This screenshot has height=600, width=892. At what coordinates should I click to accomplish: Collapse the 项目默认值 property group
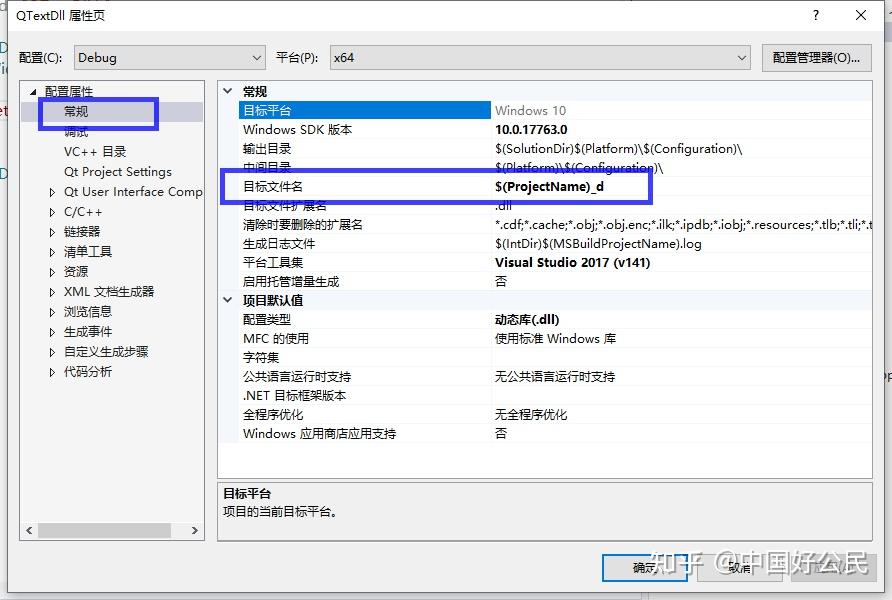point(228,300)
